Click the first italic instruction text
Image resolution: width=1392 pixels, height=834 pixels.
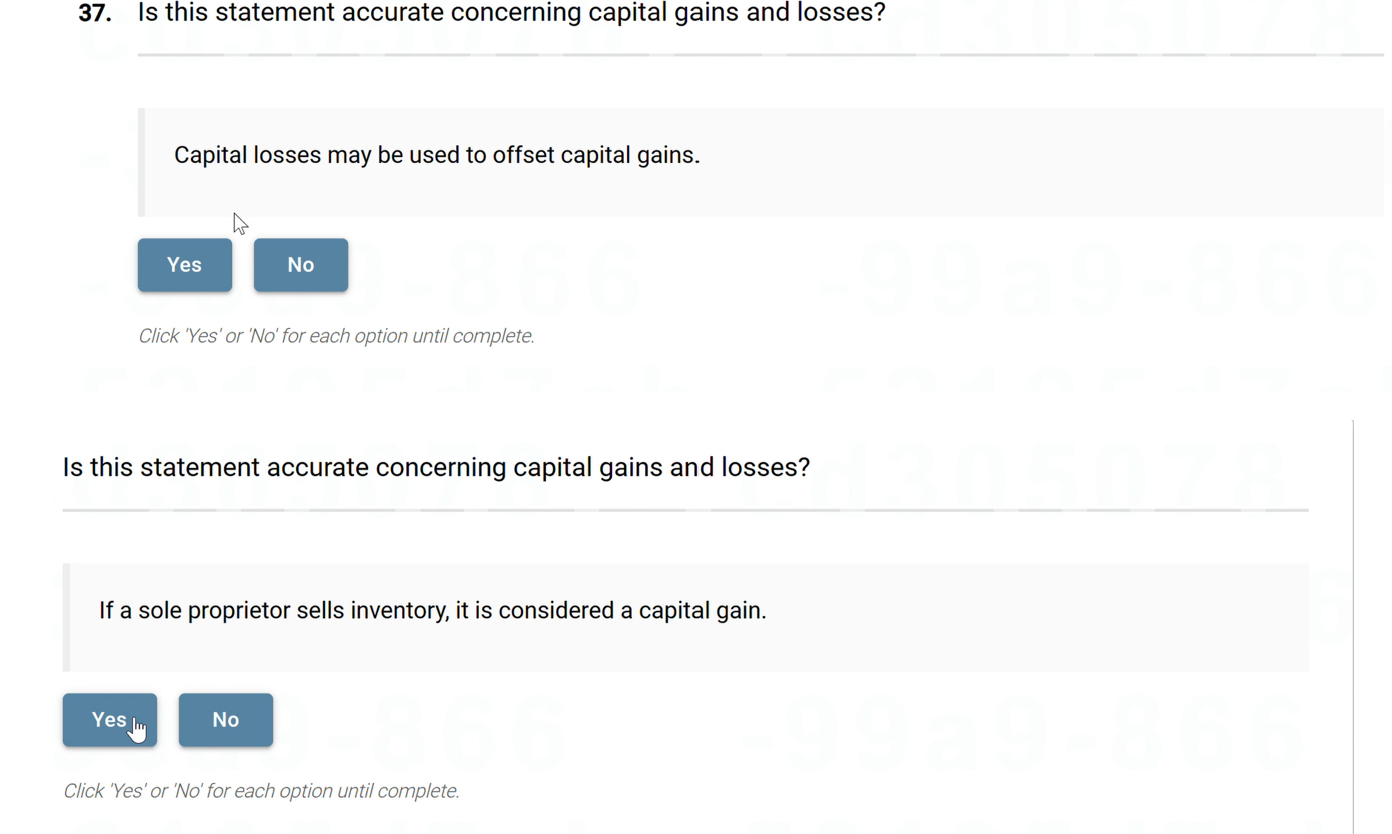point(336,336)
